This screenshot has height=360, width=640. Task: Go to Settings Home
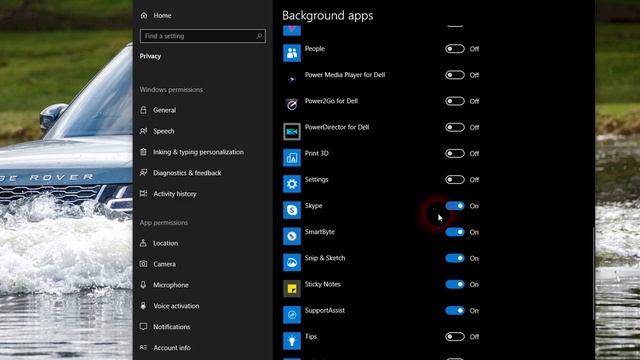point(162,16)
